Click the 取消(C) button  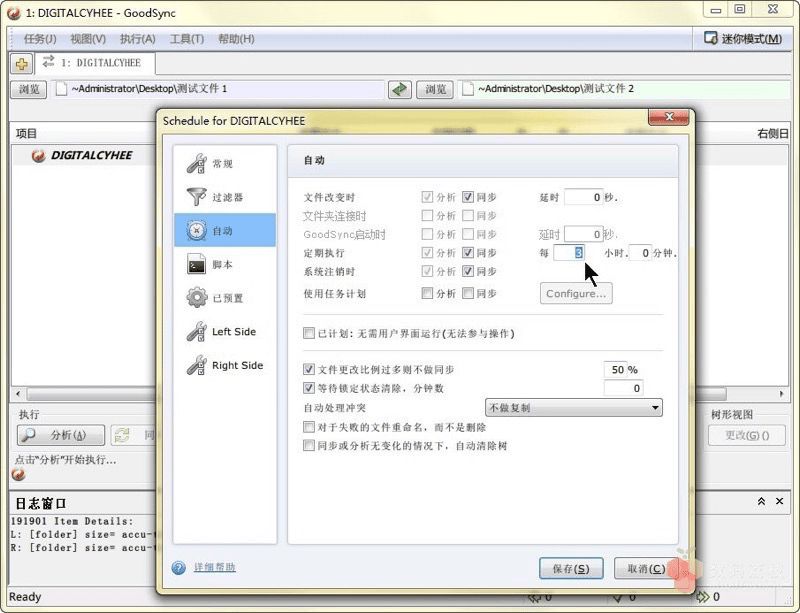coord(646,569)
